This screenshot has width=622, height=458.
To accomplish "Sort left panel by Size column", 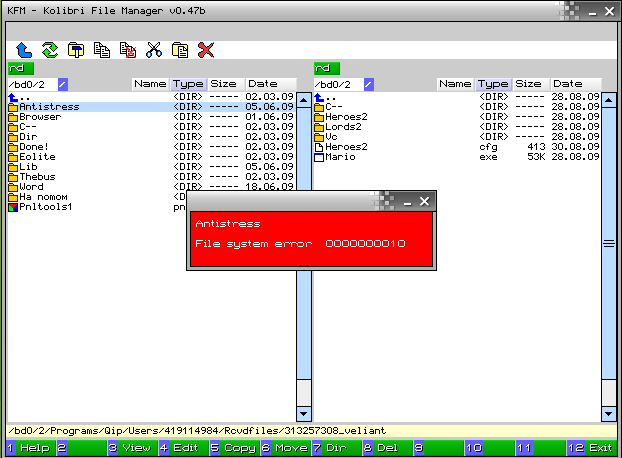I will 223,84.
